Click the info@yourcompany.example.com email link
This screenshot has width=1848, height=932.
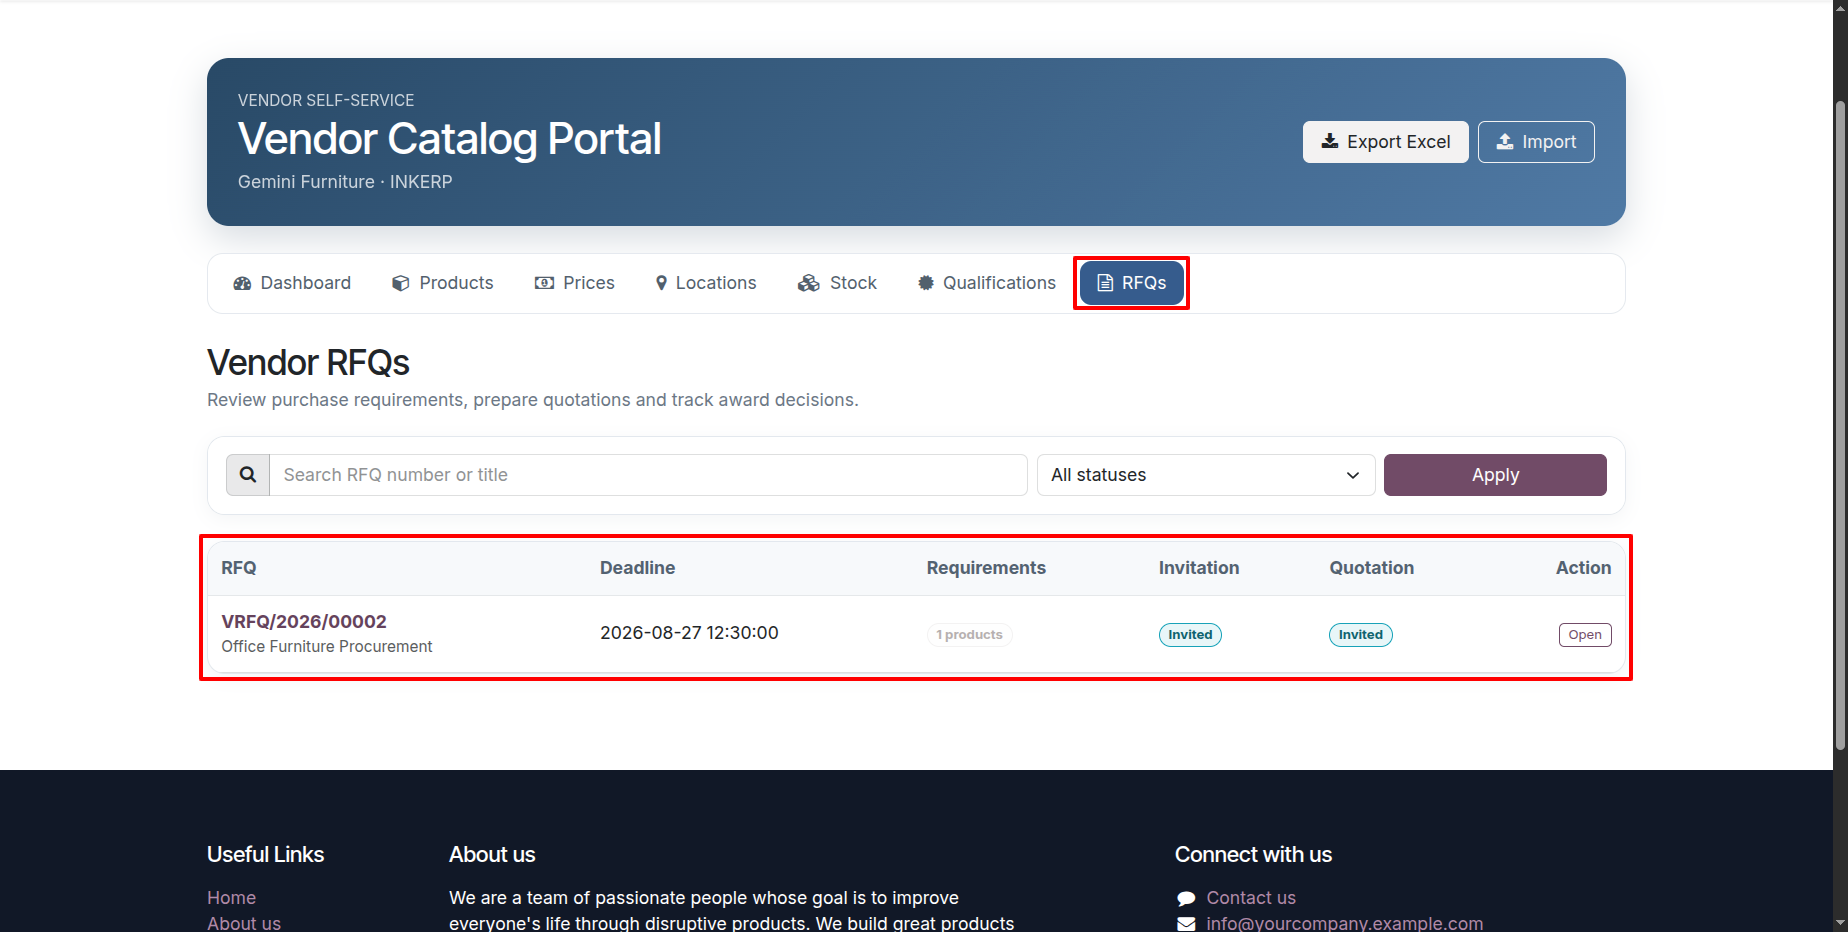(1345, 923)
